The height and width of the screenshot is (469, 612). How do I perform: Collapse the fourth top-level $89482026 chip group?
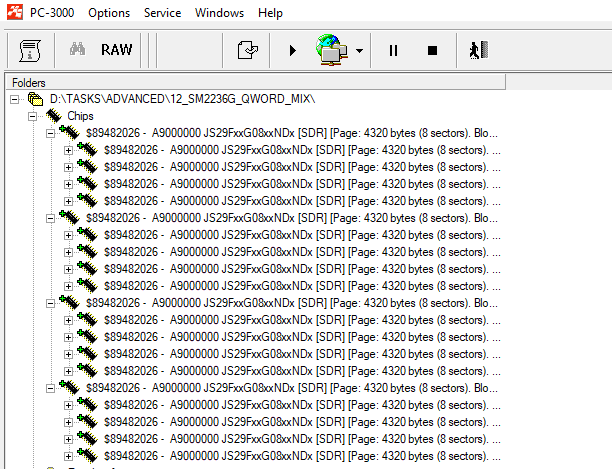pyautogui.click(x=50, y=389)
